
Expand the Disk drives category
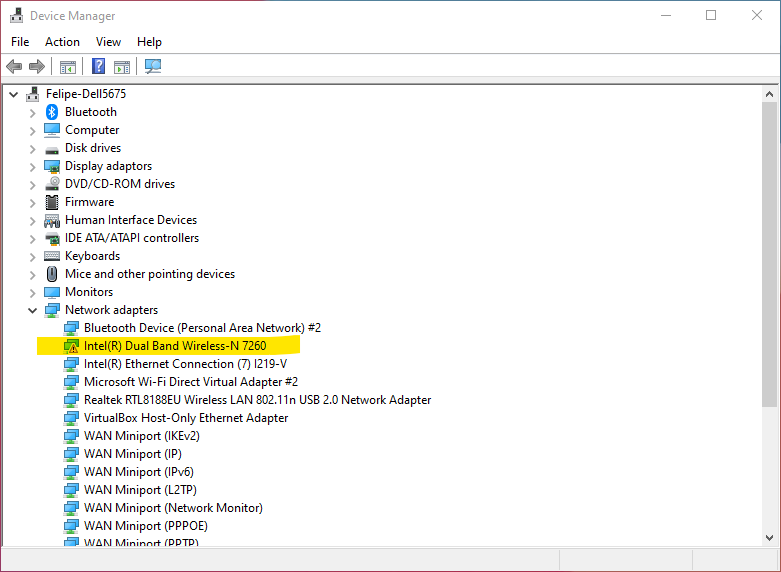point(32,149)
